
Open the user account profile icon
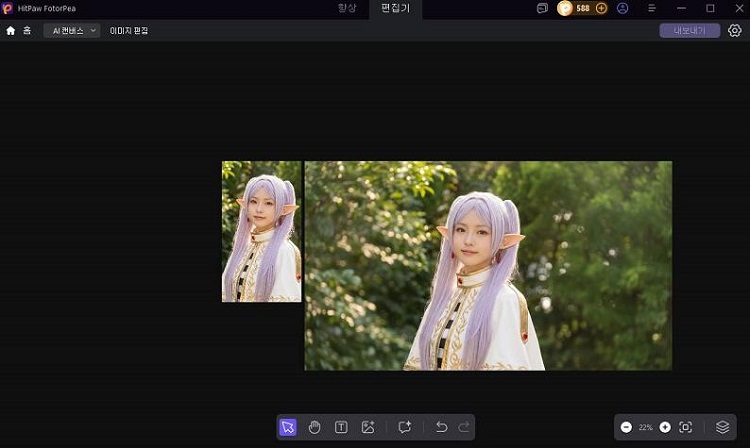(x=622, y=8)
